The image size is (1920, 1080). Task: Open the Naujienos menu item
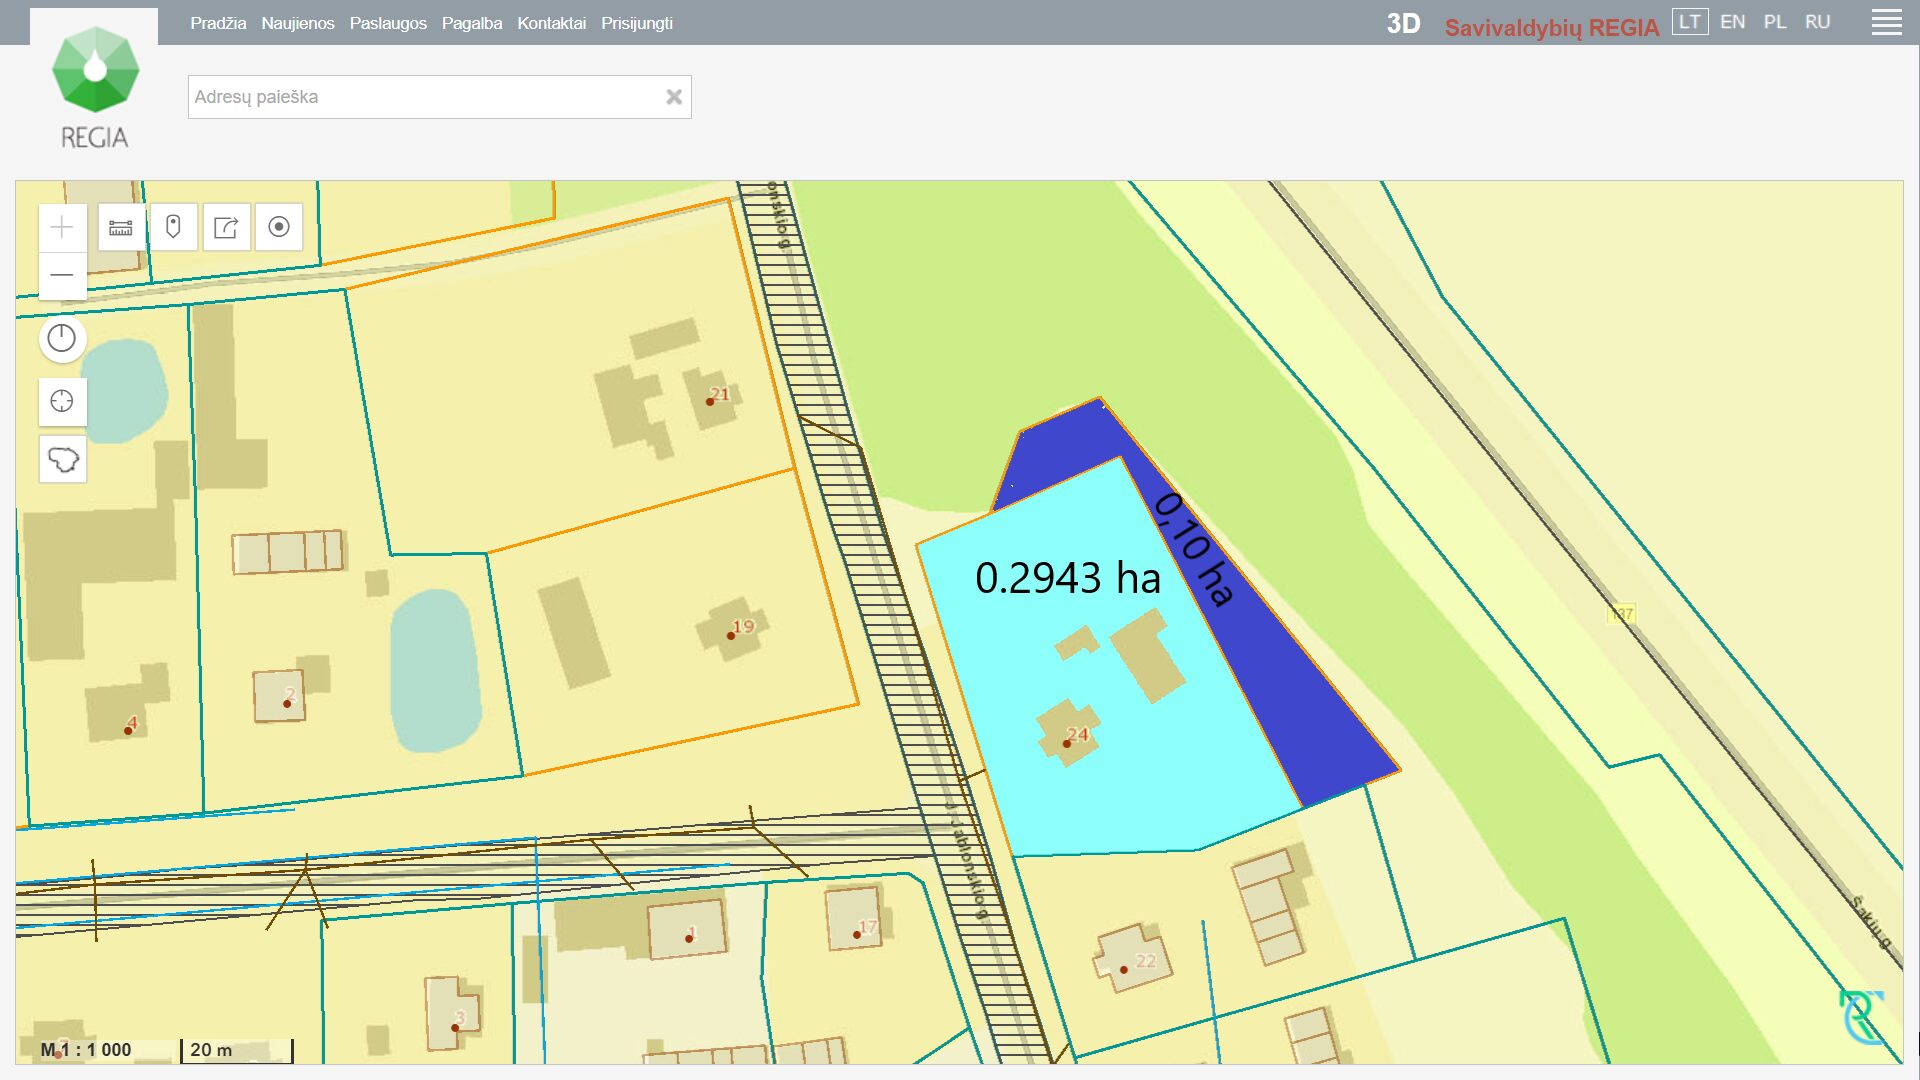tap(298, 23)
